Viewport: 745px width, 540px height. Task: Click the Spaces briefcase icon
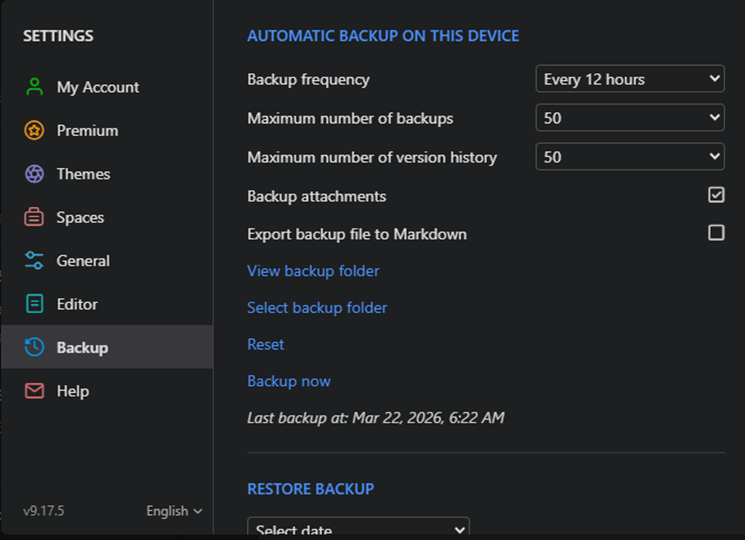click(35, 217)
